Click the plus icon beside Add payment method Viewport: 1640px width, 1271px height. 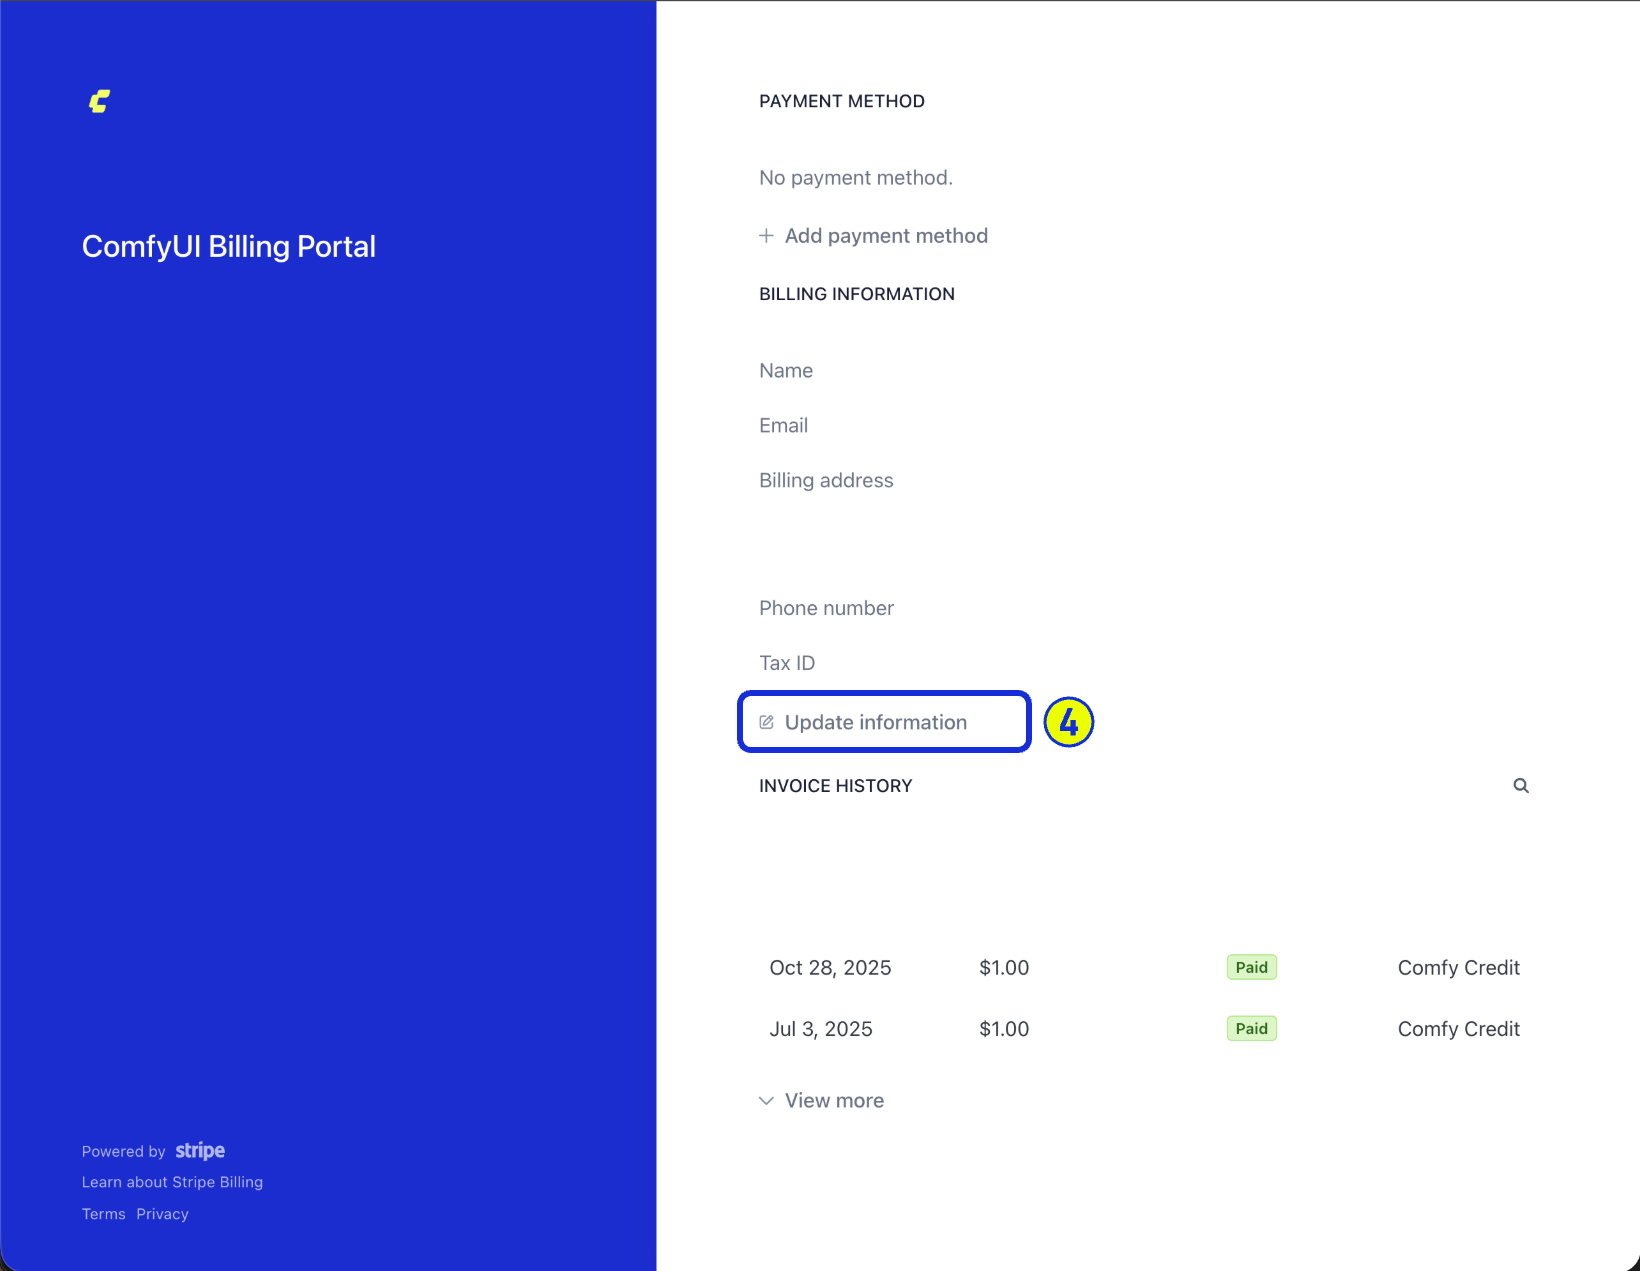(765, 236)
